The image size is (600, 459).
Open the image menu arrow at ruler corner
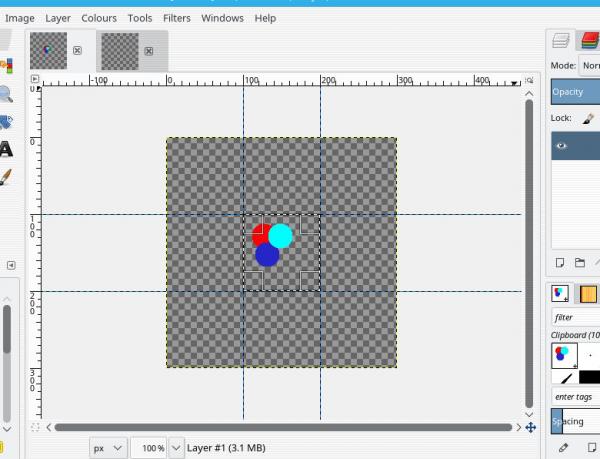[35, 79]
